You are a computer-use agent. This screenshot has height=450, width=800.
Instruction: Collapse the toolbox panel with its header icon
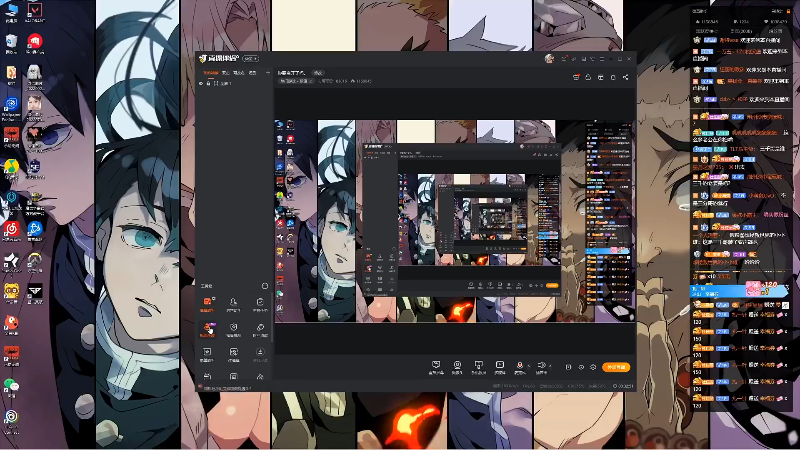(265, 286)
